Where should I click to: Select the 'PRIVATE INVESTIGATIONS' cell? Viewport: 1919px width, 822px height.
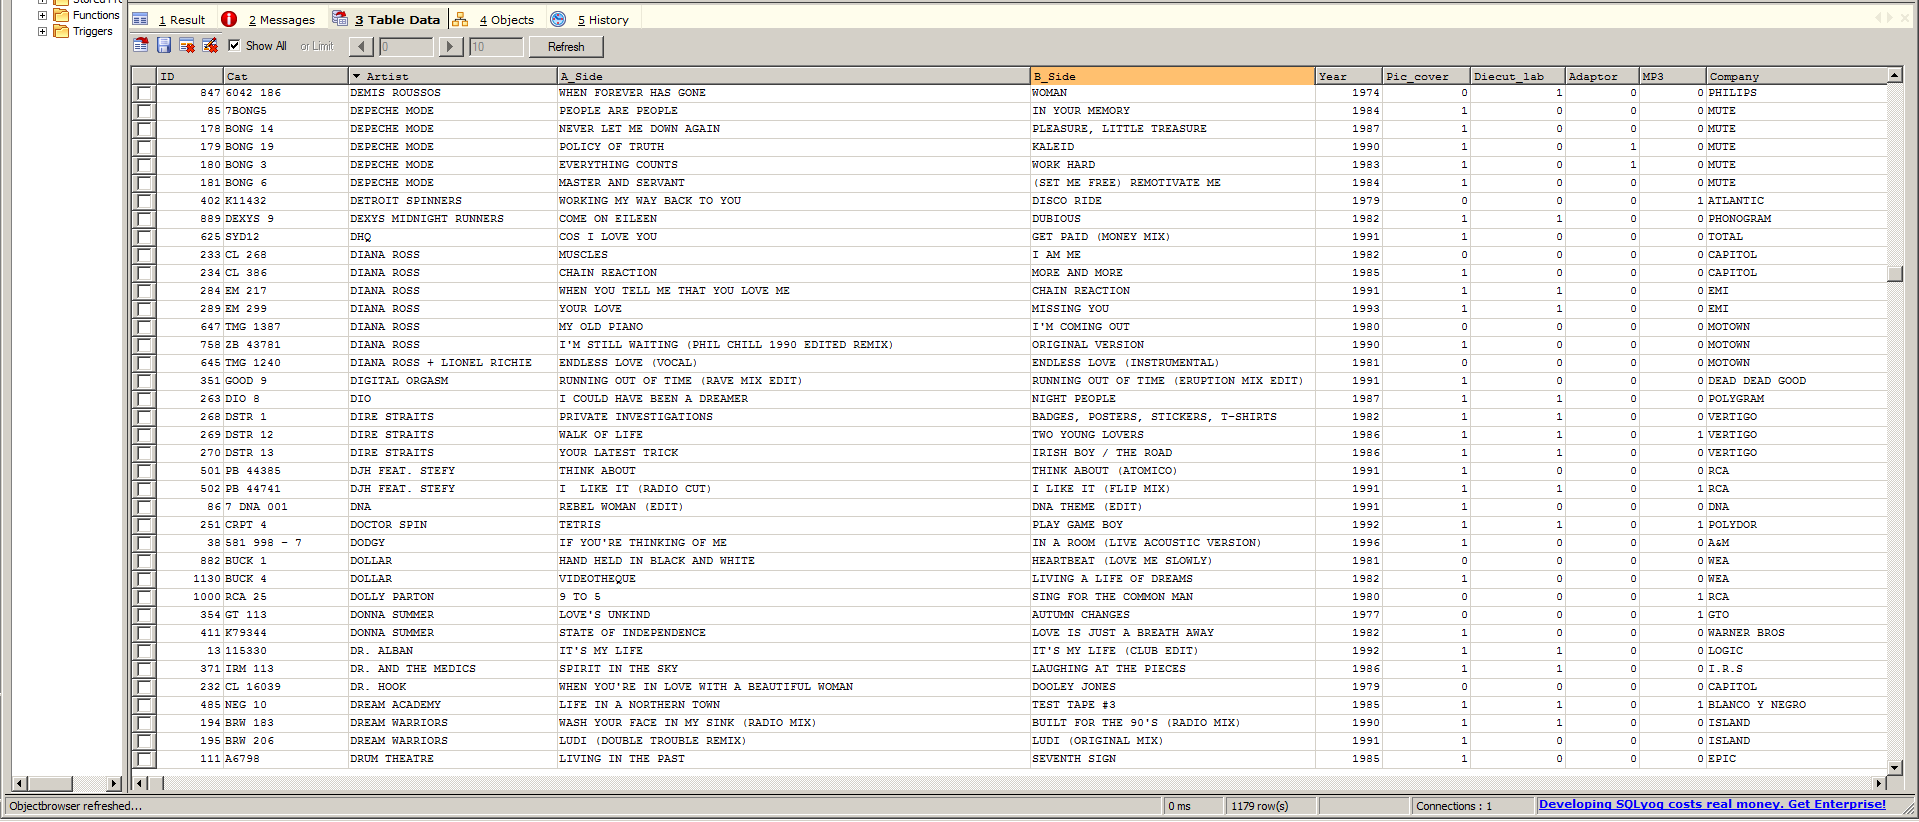(793, 417)
